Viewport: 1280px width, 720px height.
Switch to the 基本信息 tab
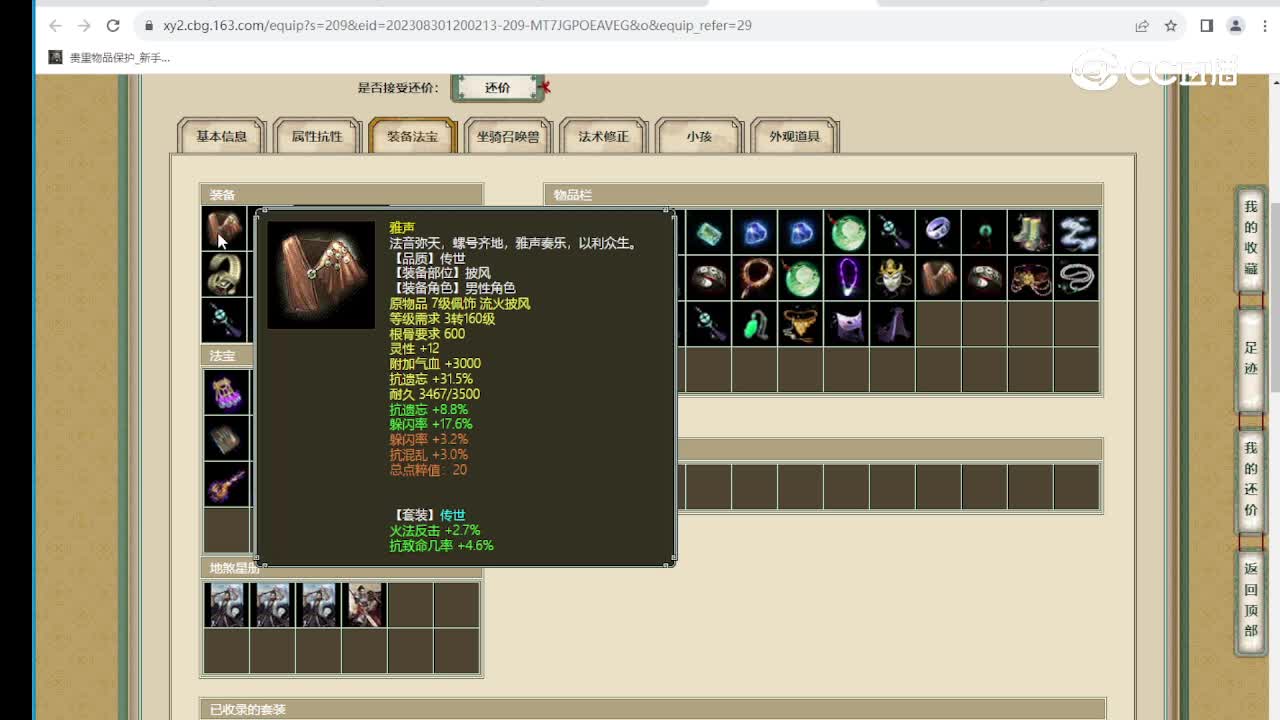[221, 136]
